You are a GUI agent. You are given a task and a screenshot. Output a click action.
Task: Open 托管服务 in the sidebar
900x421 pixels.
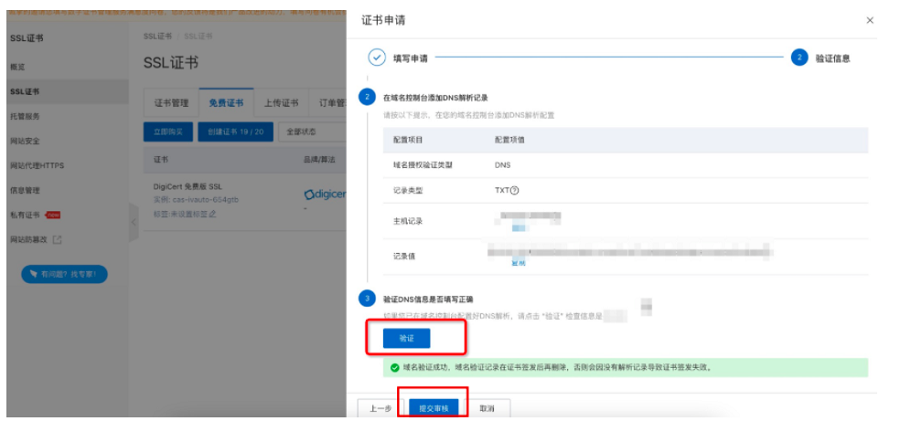click(25, 116)
